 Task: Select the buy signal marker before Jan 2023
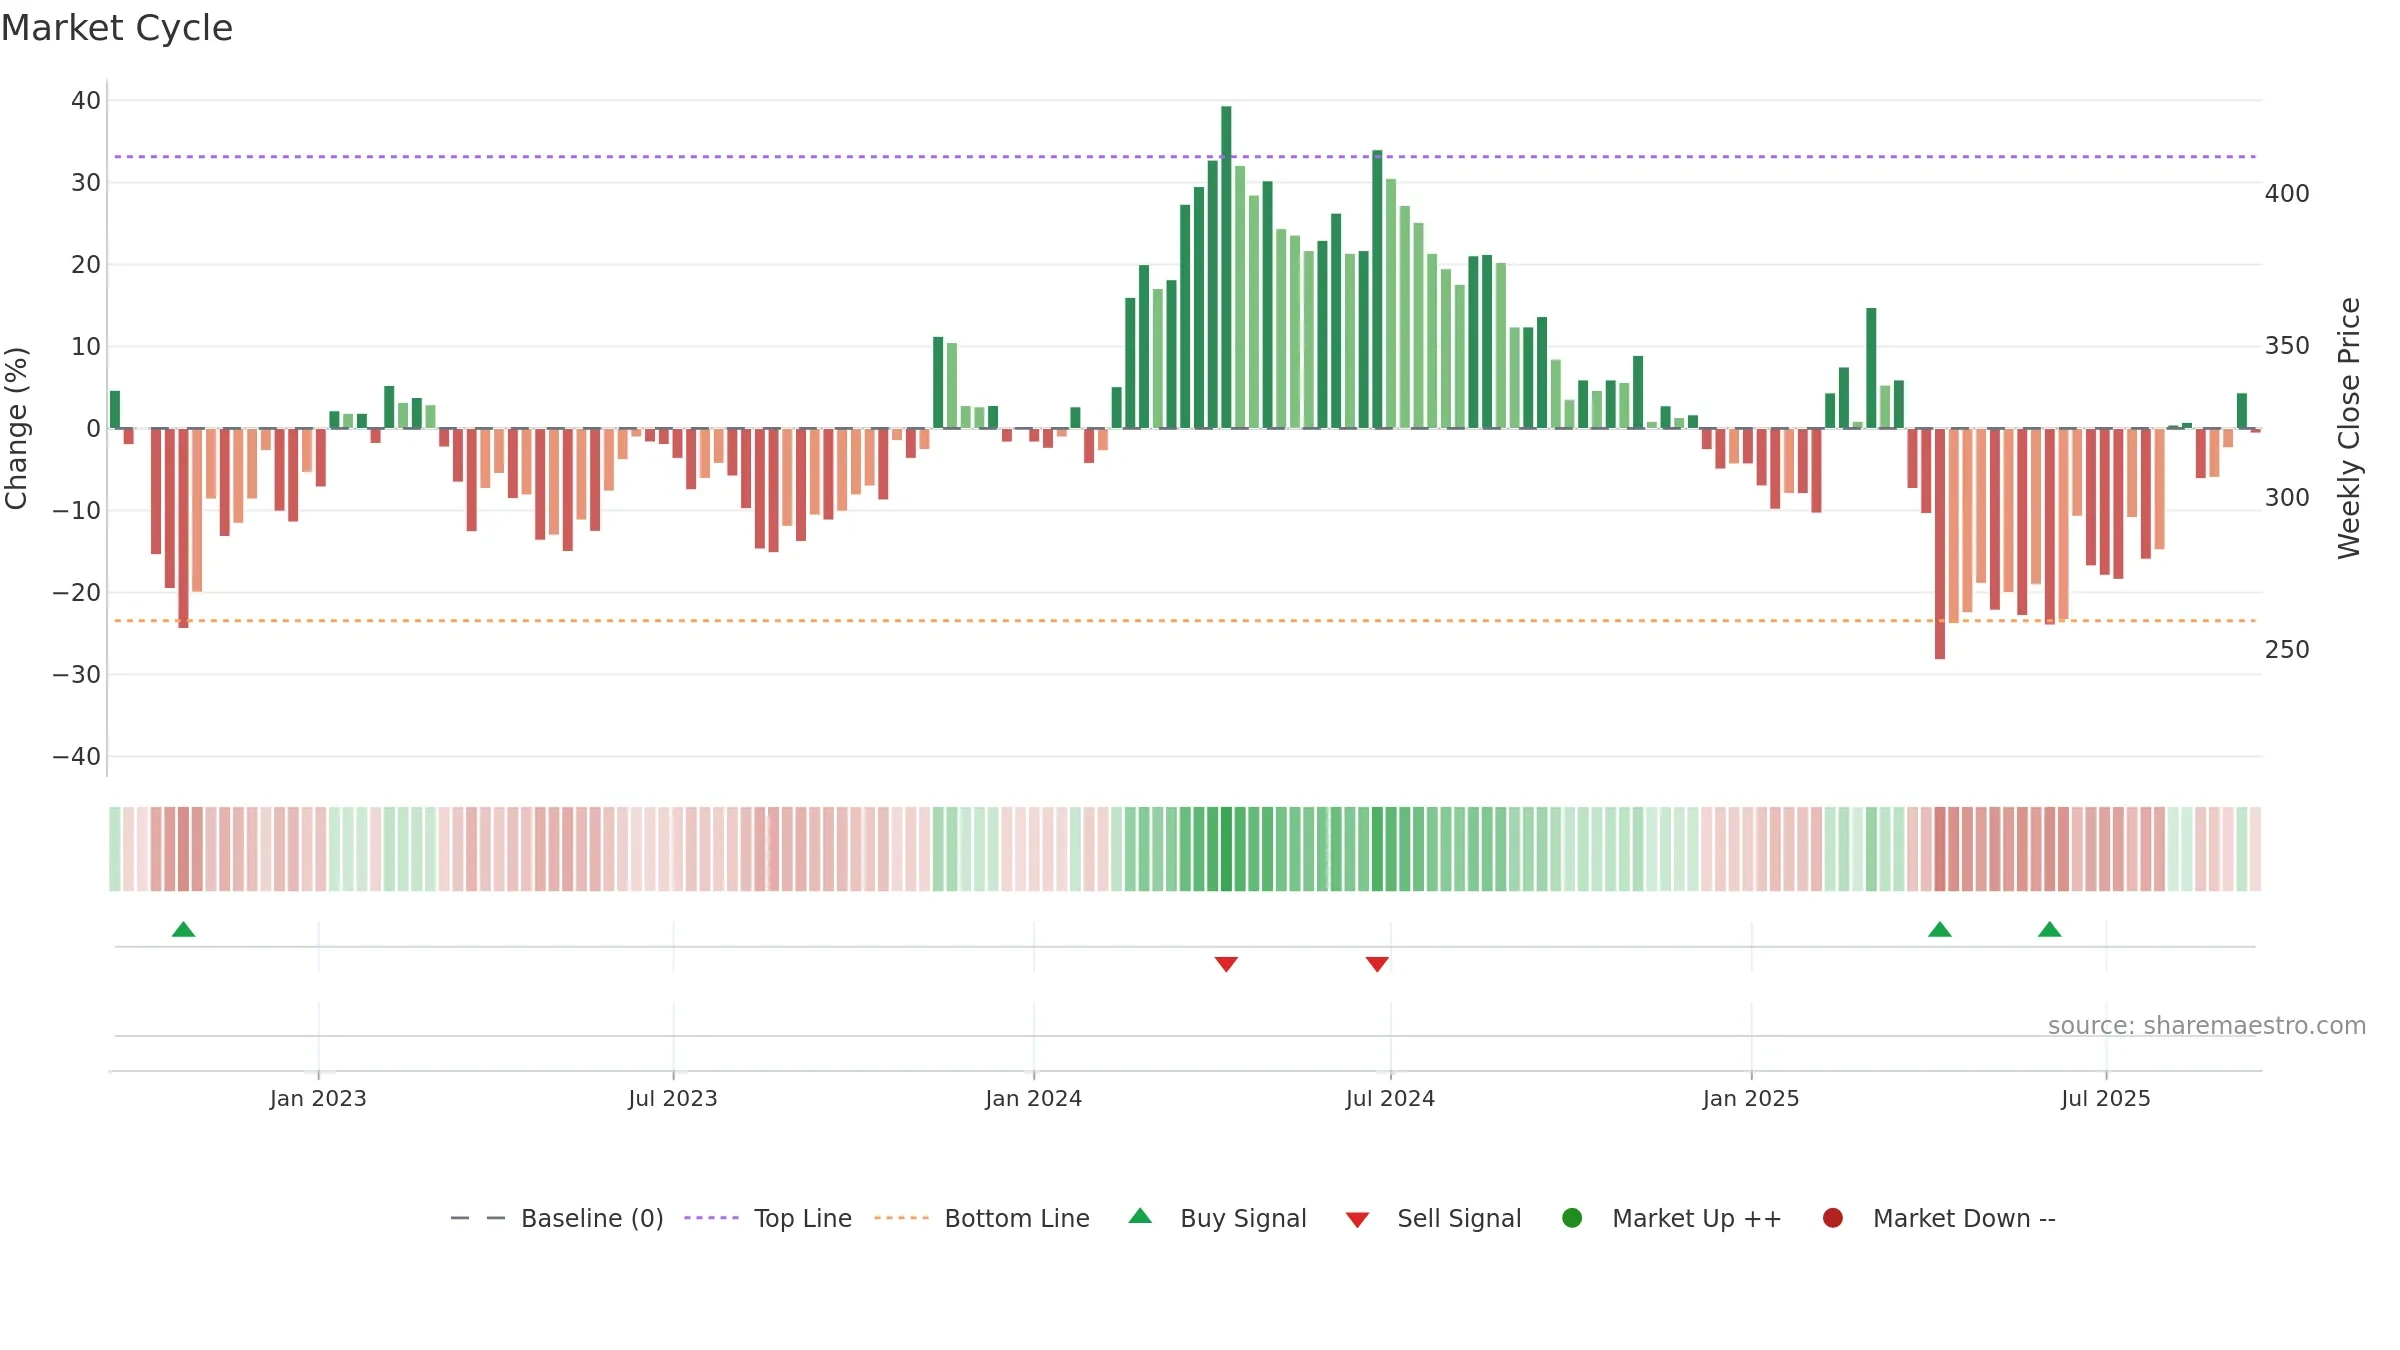(183, 930)
